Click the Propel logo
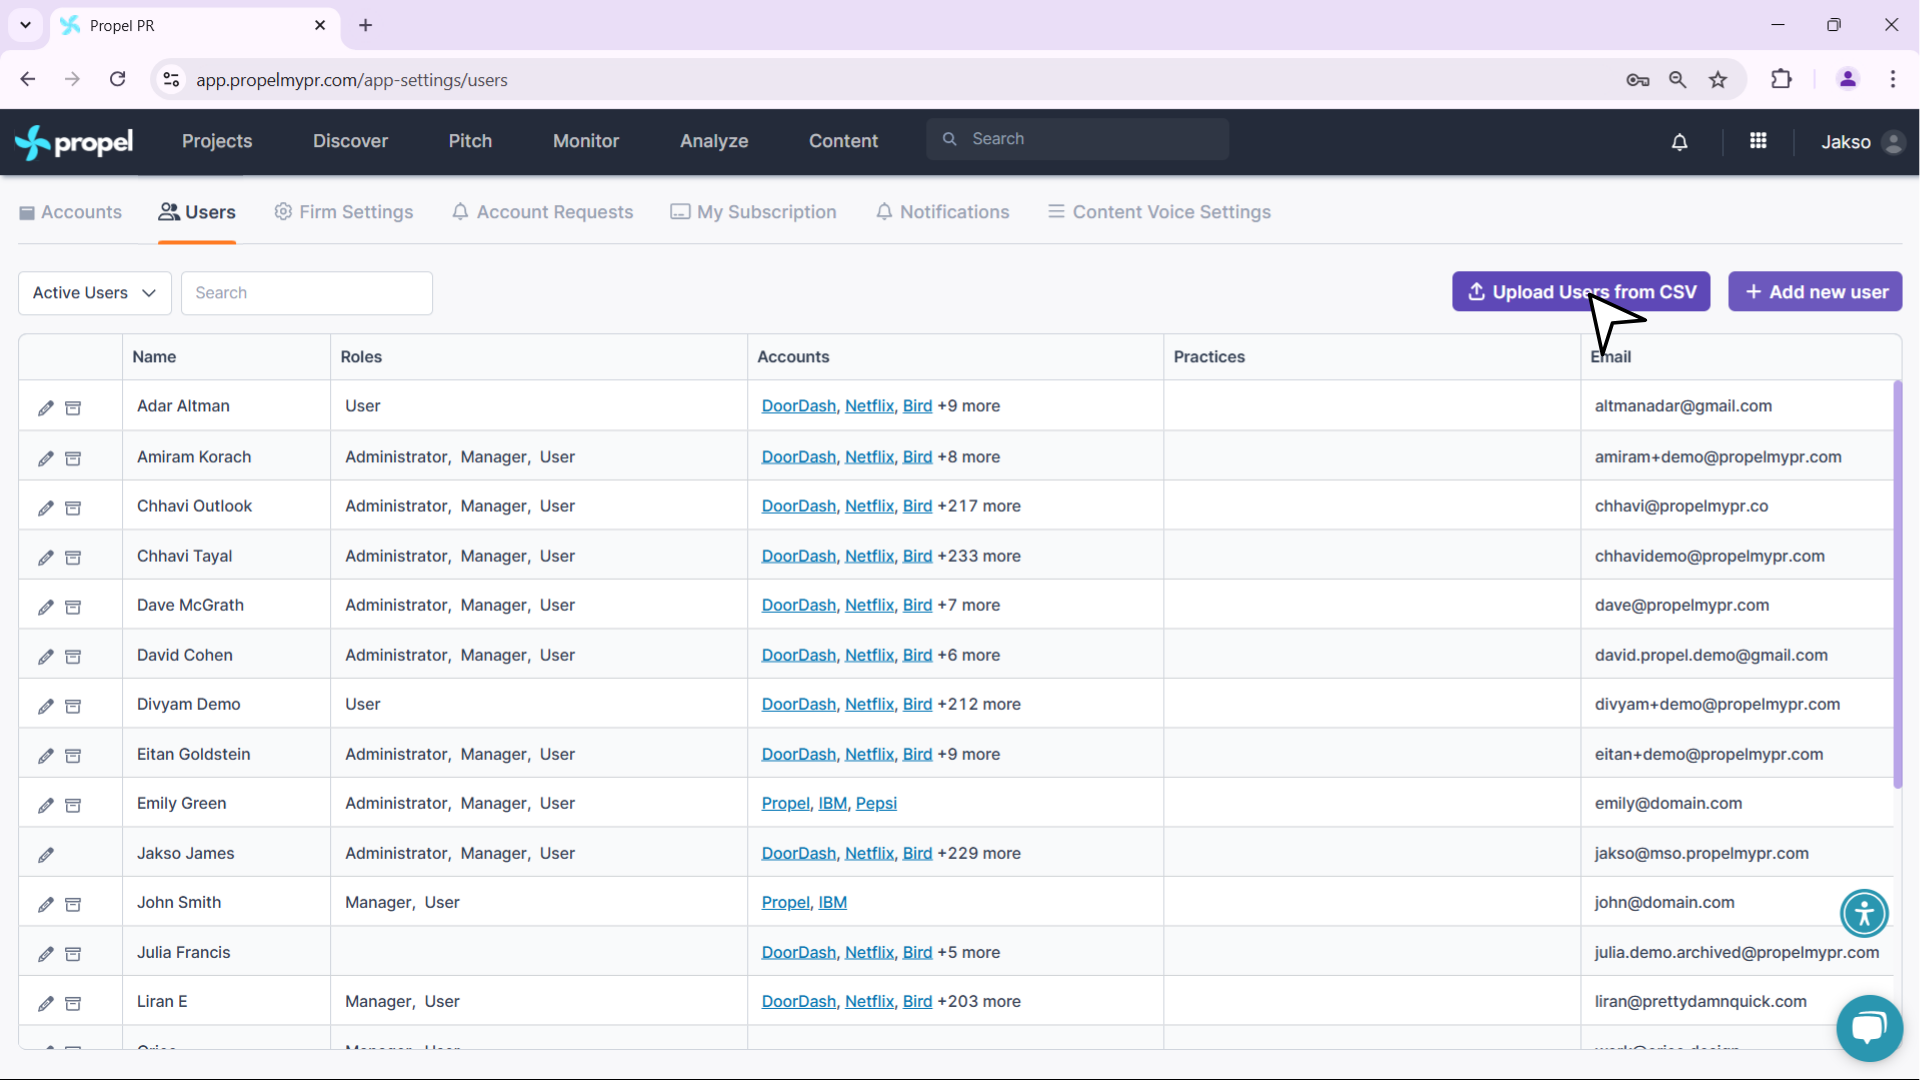 tap(74, 142)
